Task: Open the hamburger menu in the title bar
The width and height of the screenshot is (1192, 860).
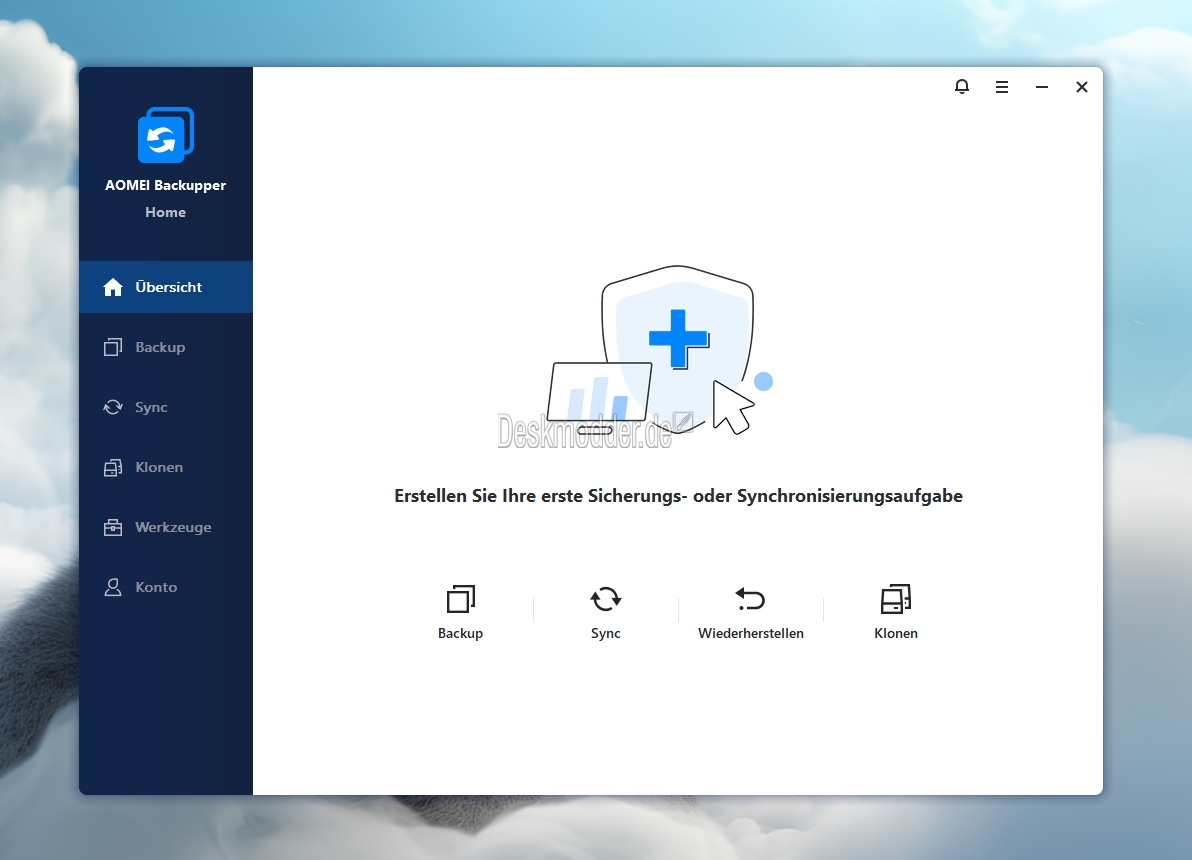Action: click(x=1002, y=87)
